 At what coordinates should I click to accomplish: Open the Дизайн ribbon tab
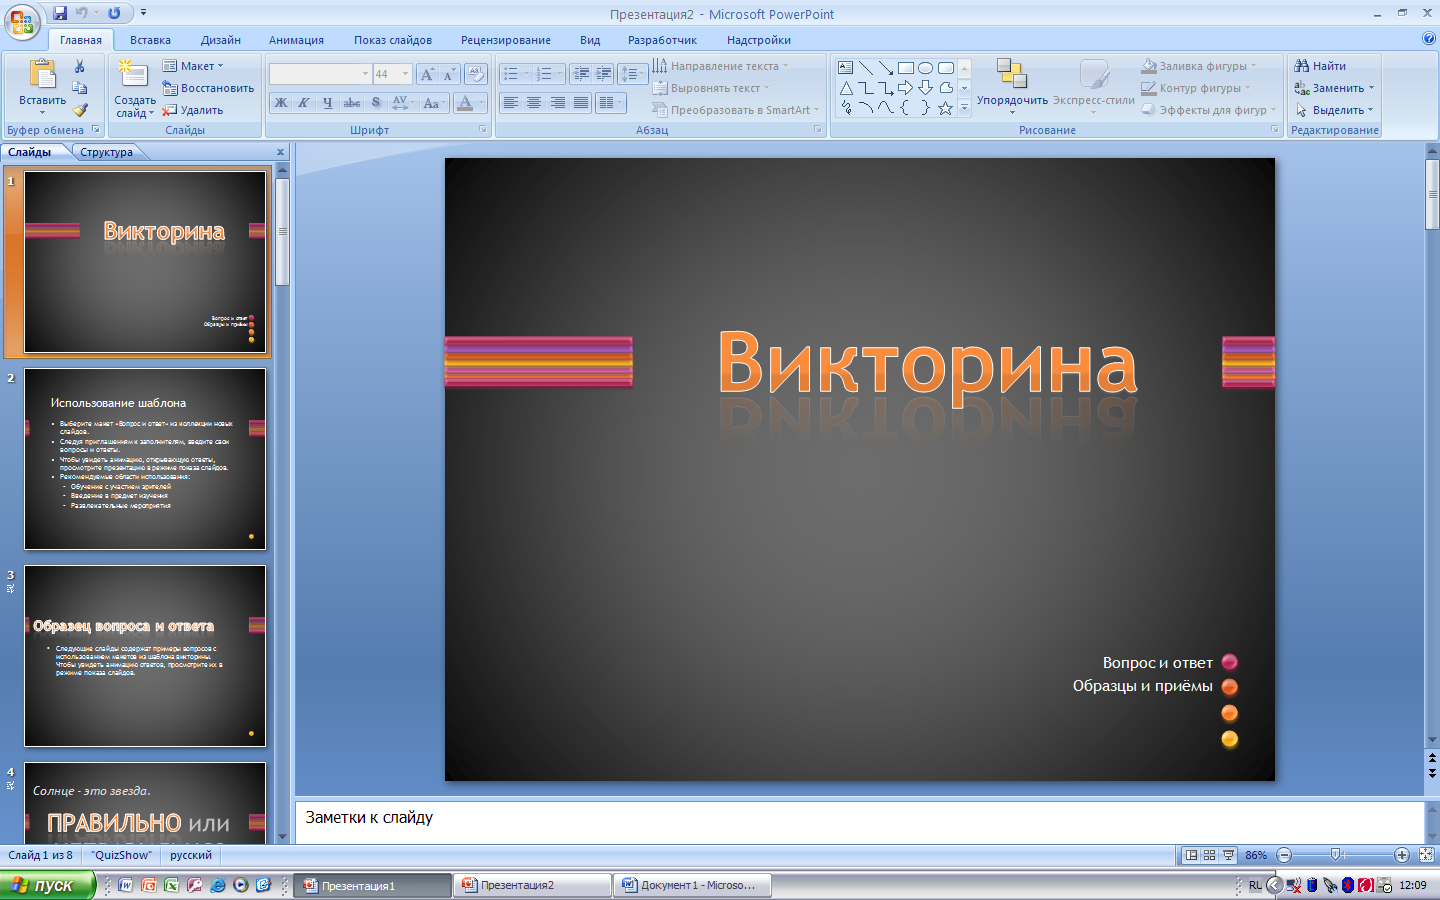(x=221, y=40)
